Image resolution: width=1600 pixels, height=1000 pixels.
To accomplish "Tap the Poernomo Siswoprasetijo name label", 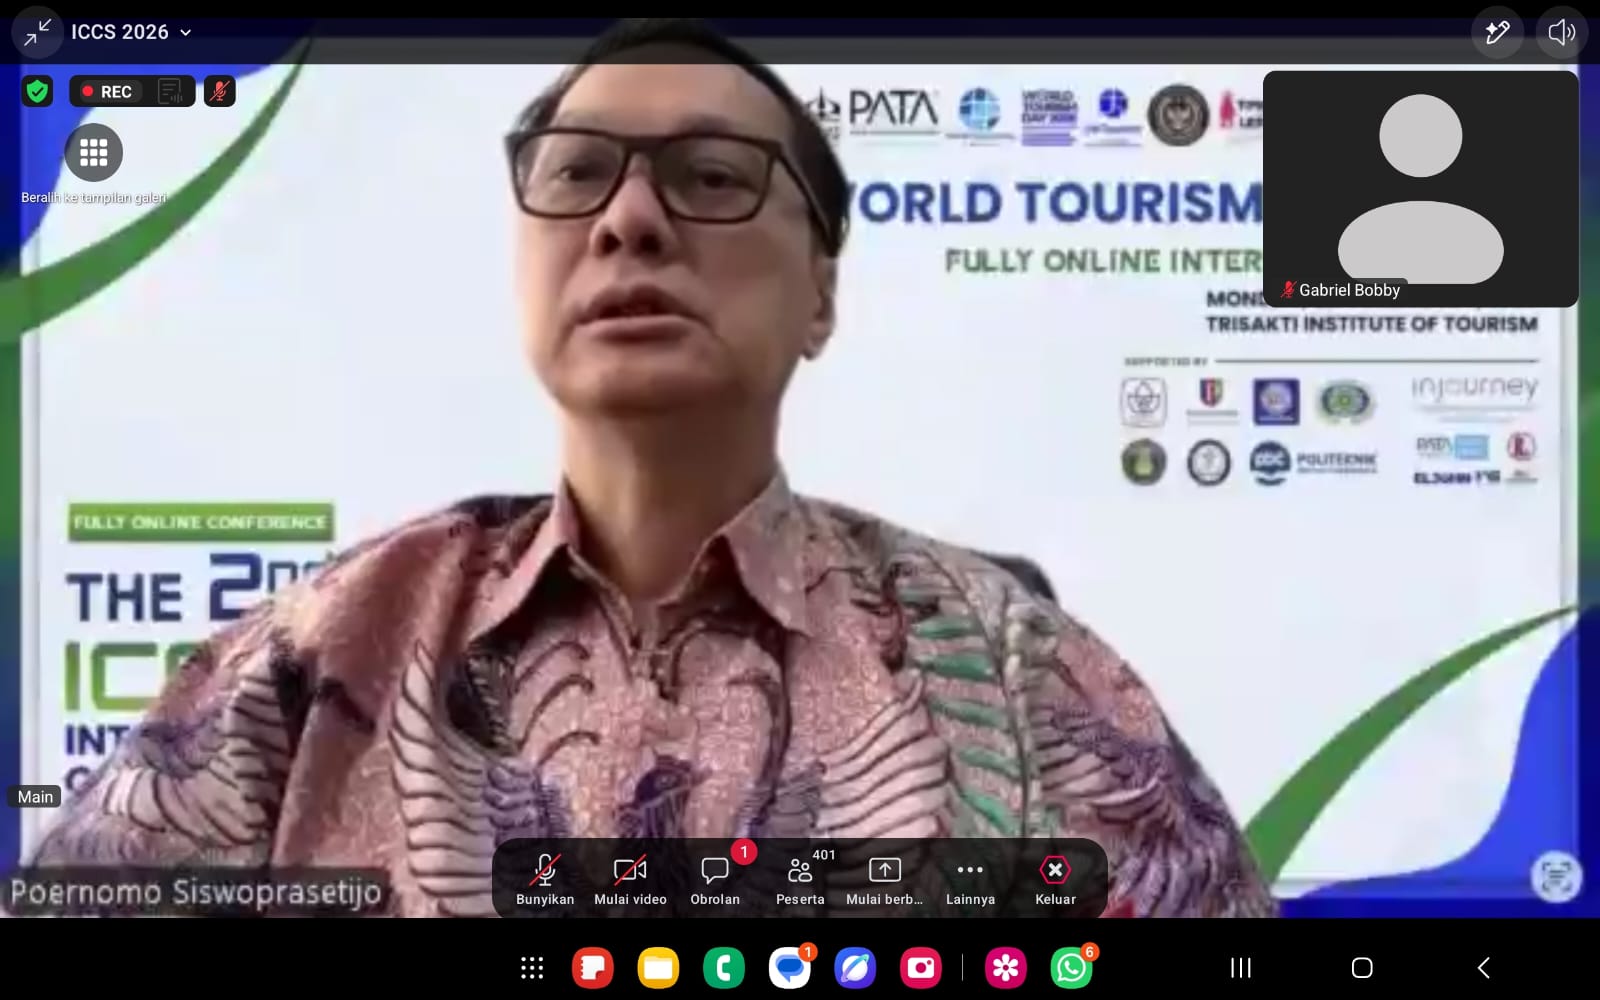I will [x=196, y=892].
